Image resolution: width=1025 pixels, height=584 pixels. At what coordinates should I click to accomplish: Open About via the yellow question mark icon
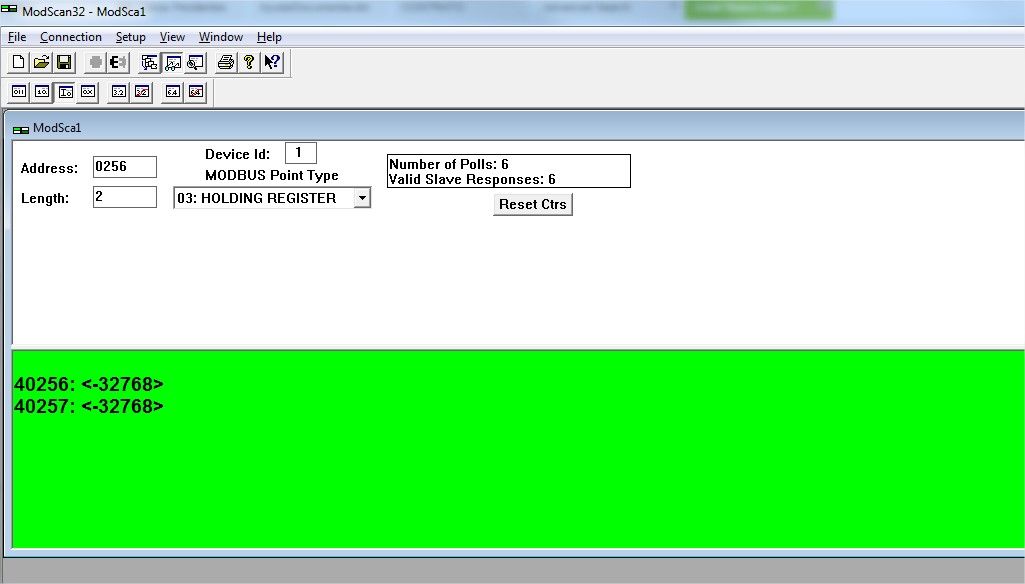249,63
